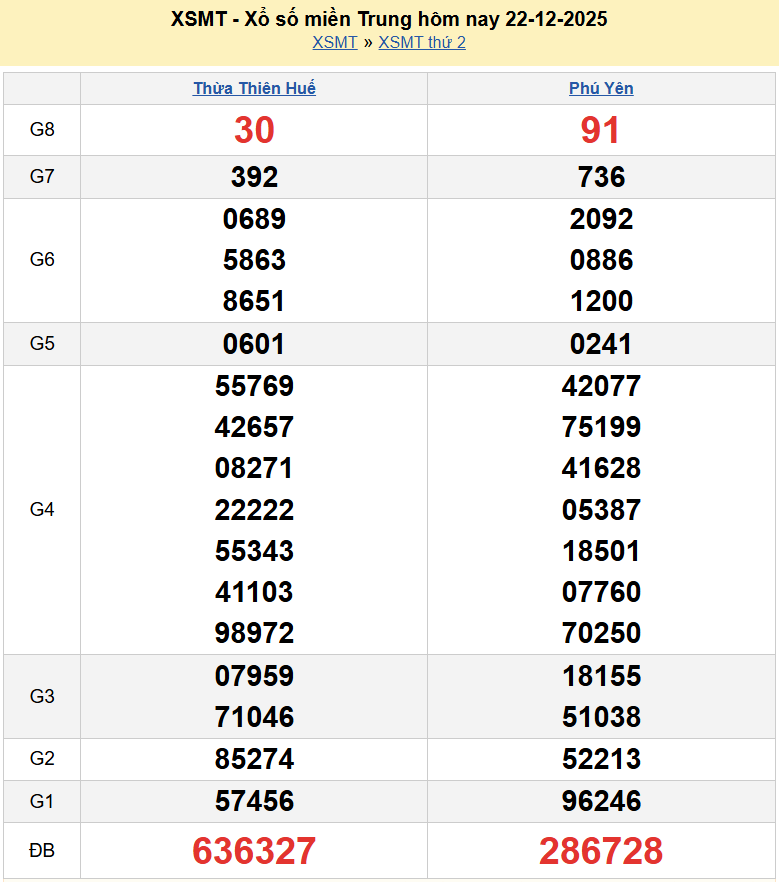Select the G6 number 0886
Viewport: 779px width, 882px height.
(601, 260)
